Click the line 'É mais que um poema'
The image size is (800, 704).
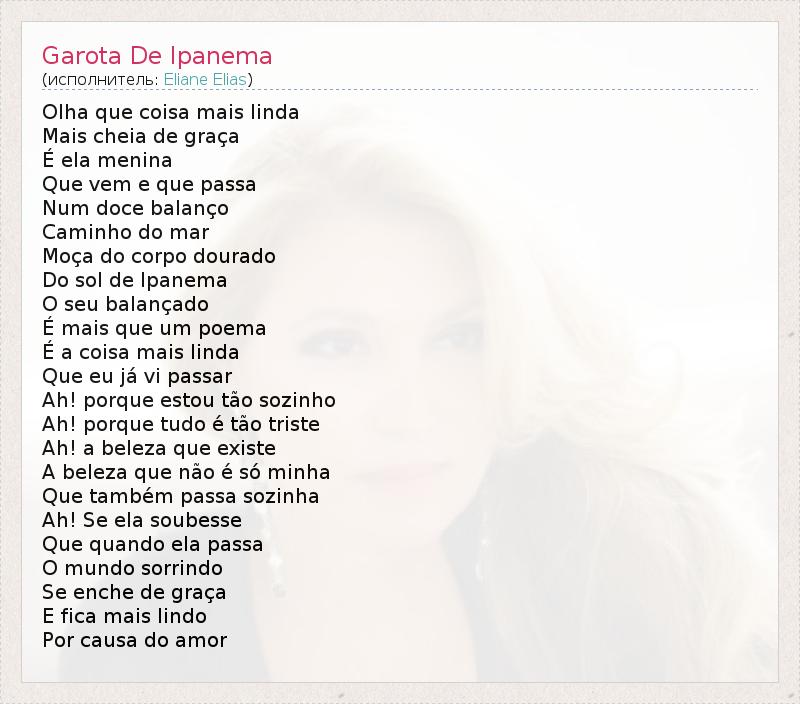(x=154, y=328)
